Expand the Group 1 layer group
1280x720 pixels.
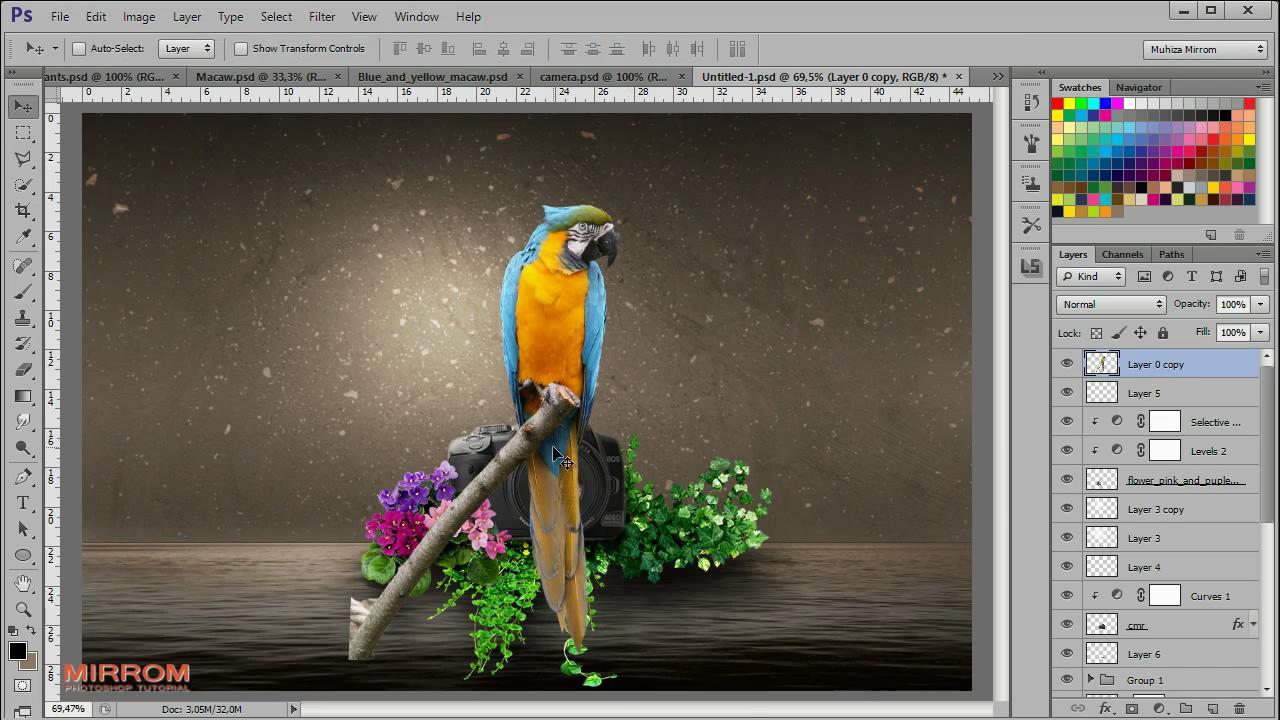click(x=1091, y=680)
